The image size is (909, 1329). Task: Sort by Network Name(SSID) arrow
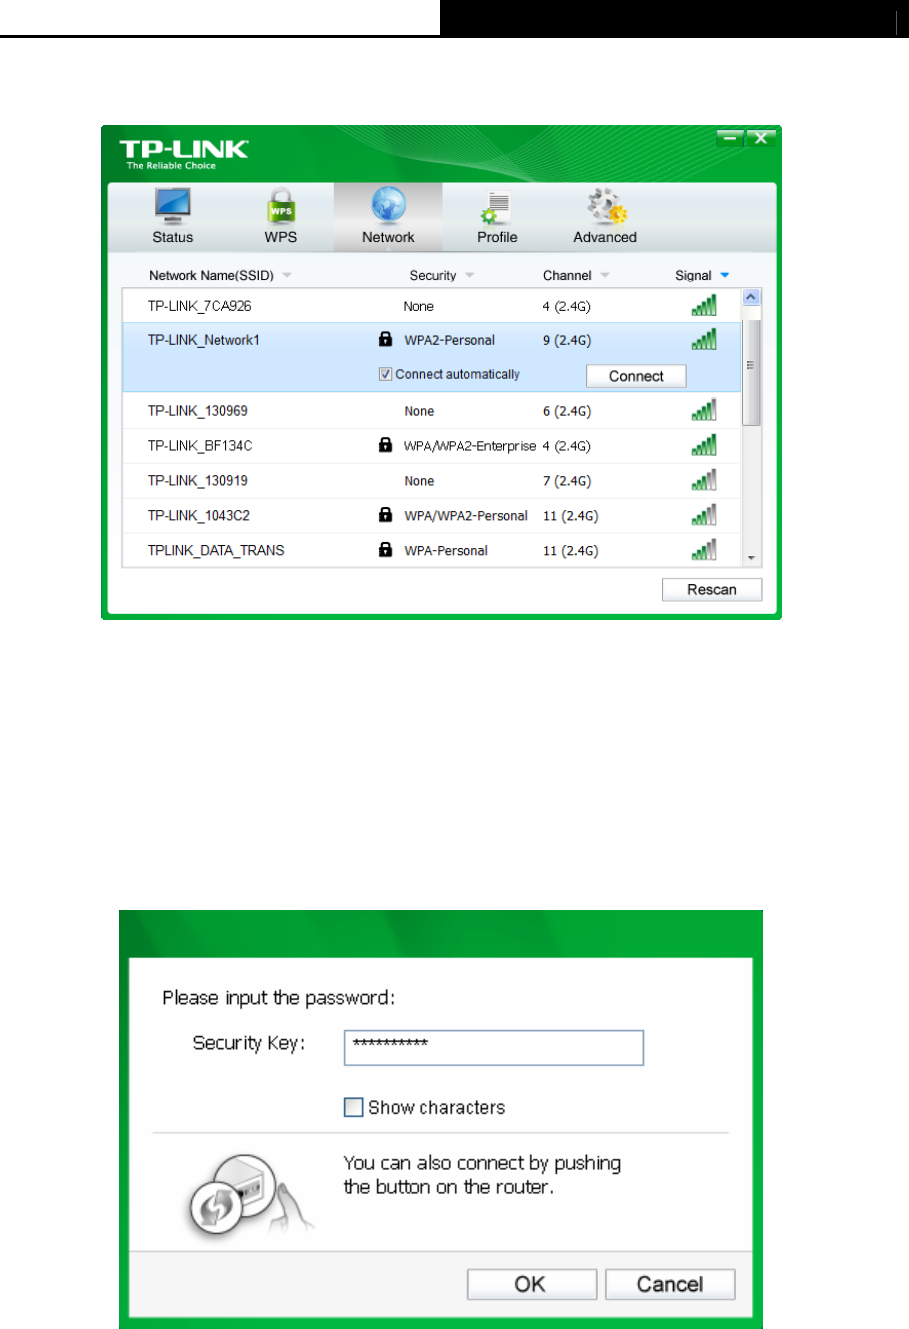click(x=287, y=275)
